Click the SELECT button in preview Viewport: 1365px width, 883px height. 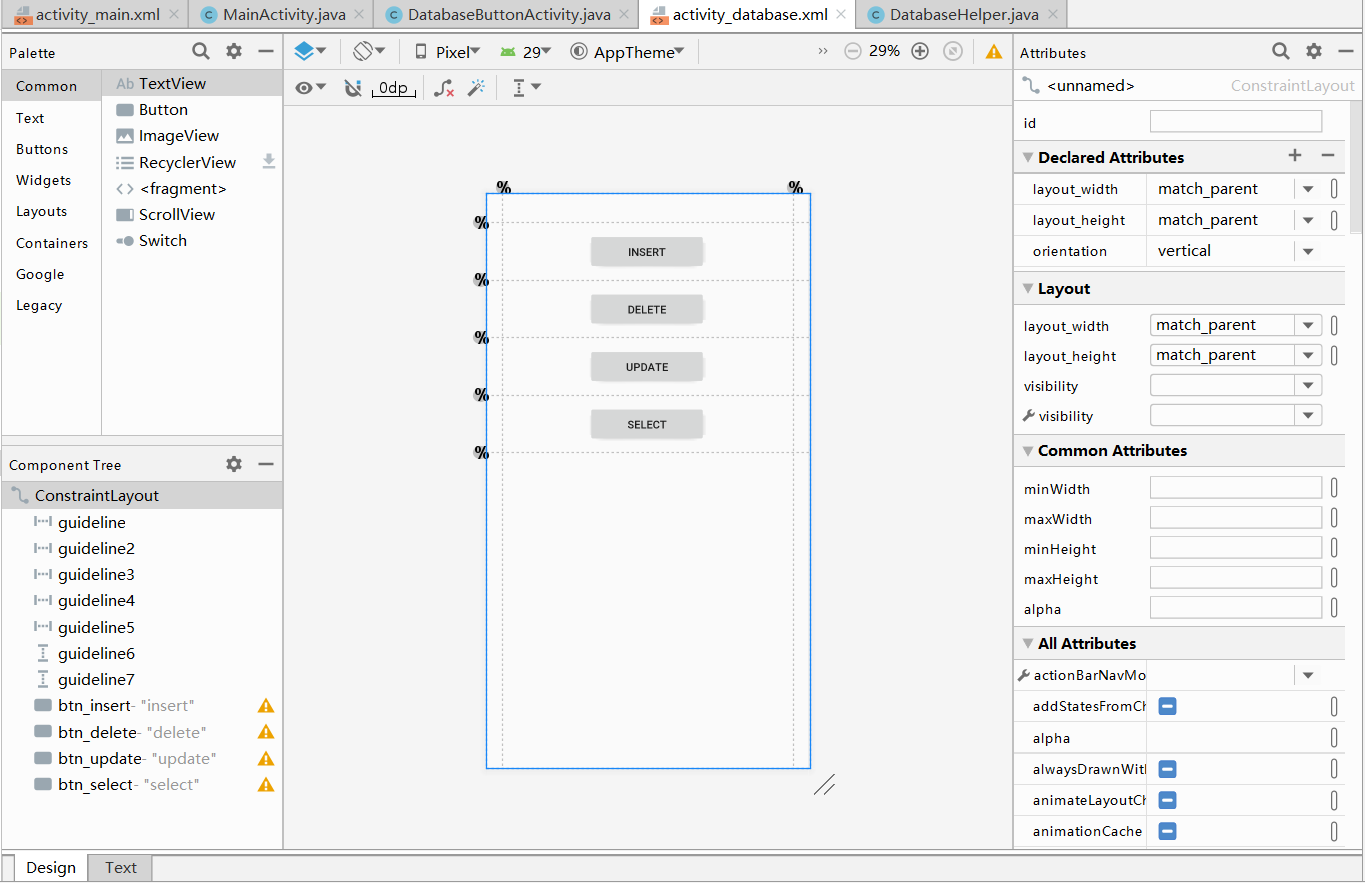point(647,424)
